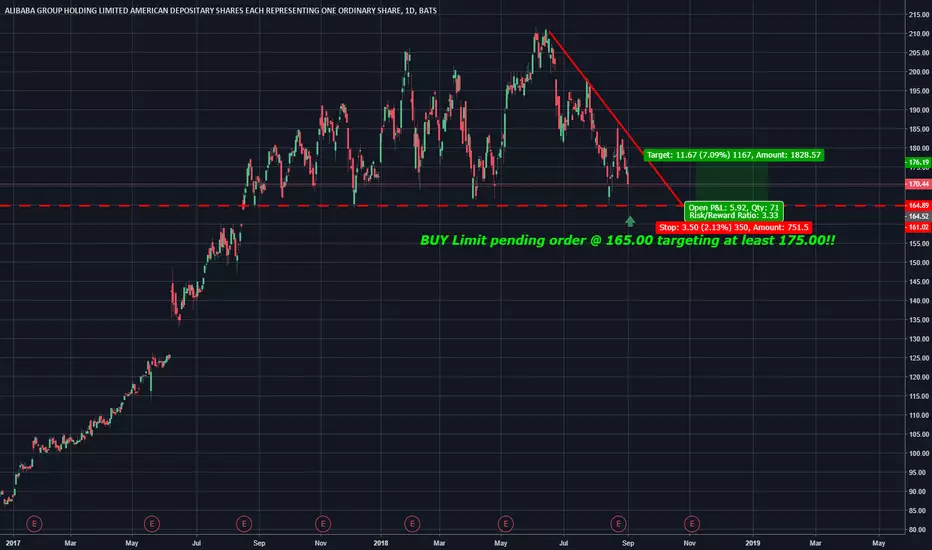Click the earnings marker at Nov 2018

click(691, 524)
